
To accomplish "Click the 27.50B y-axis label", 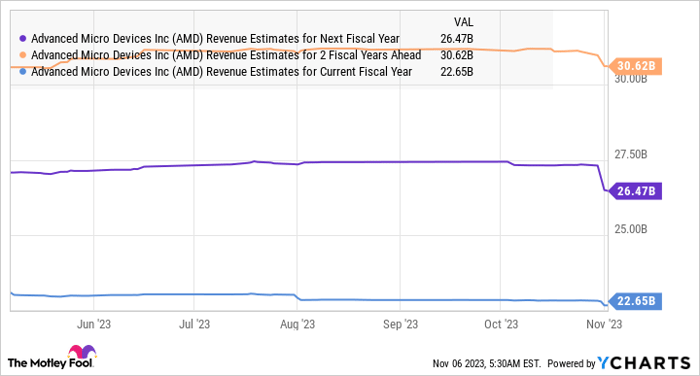I will tap(630, 155).
